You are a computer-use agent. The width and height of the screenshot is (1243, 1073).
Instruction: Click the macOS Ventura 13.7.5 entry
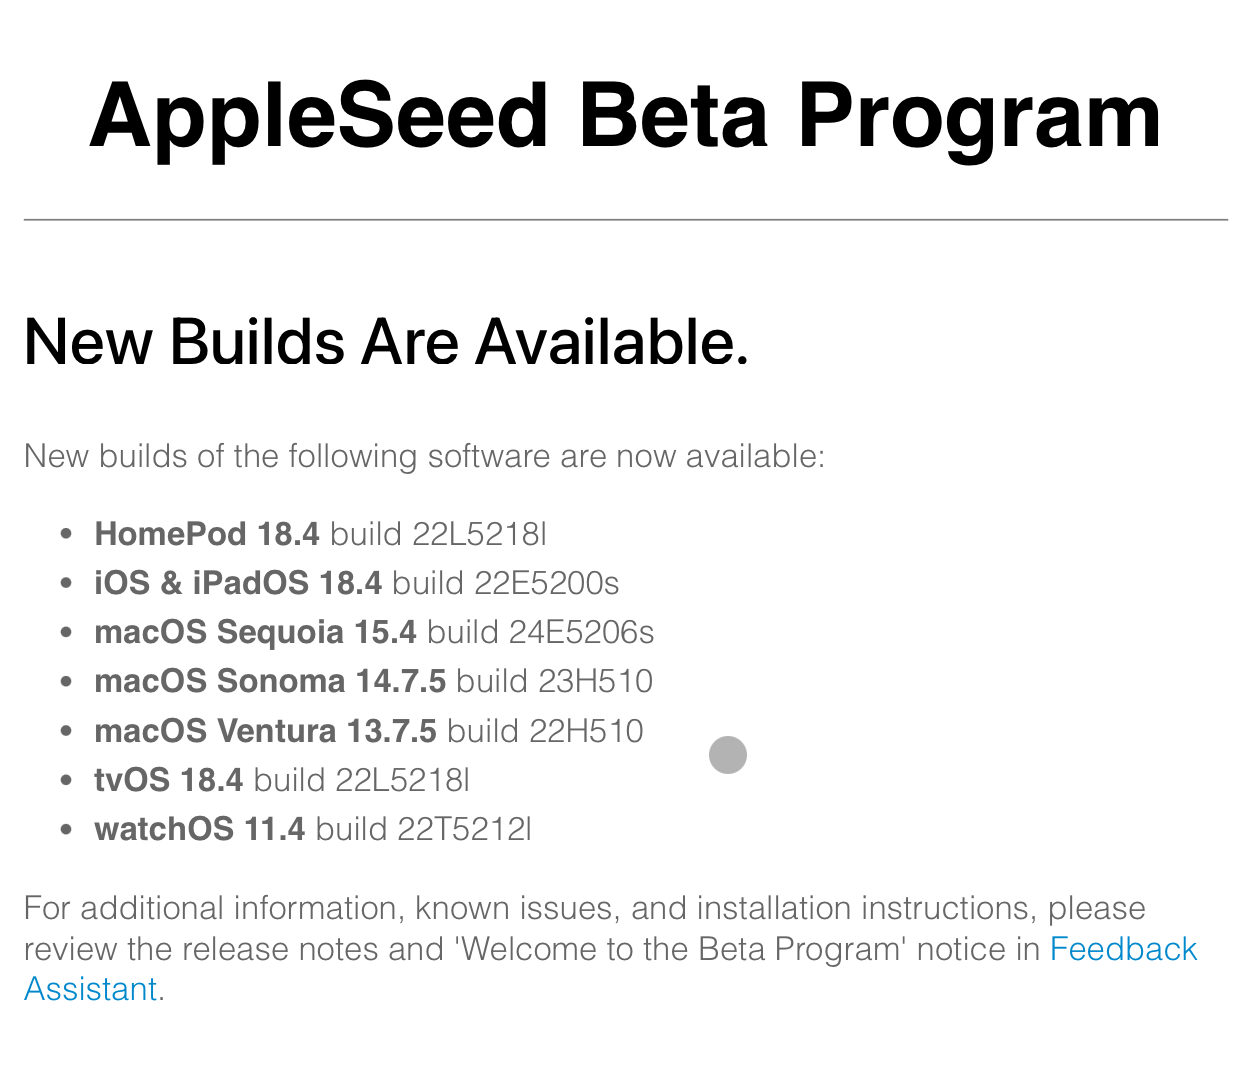(x=265, y=730)
